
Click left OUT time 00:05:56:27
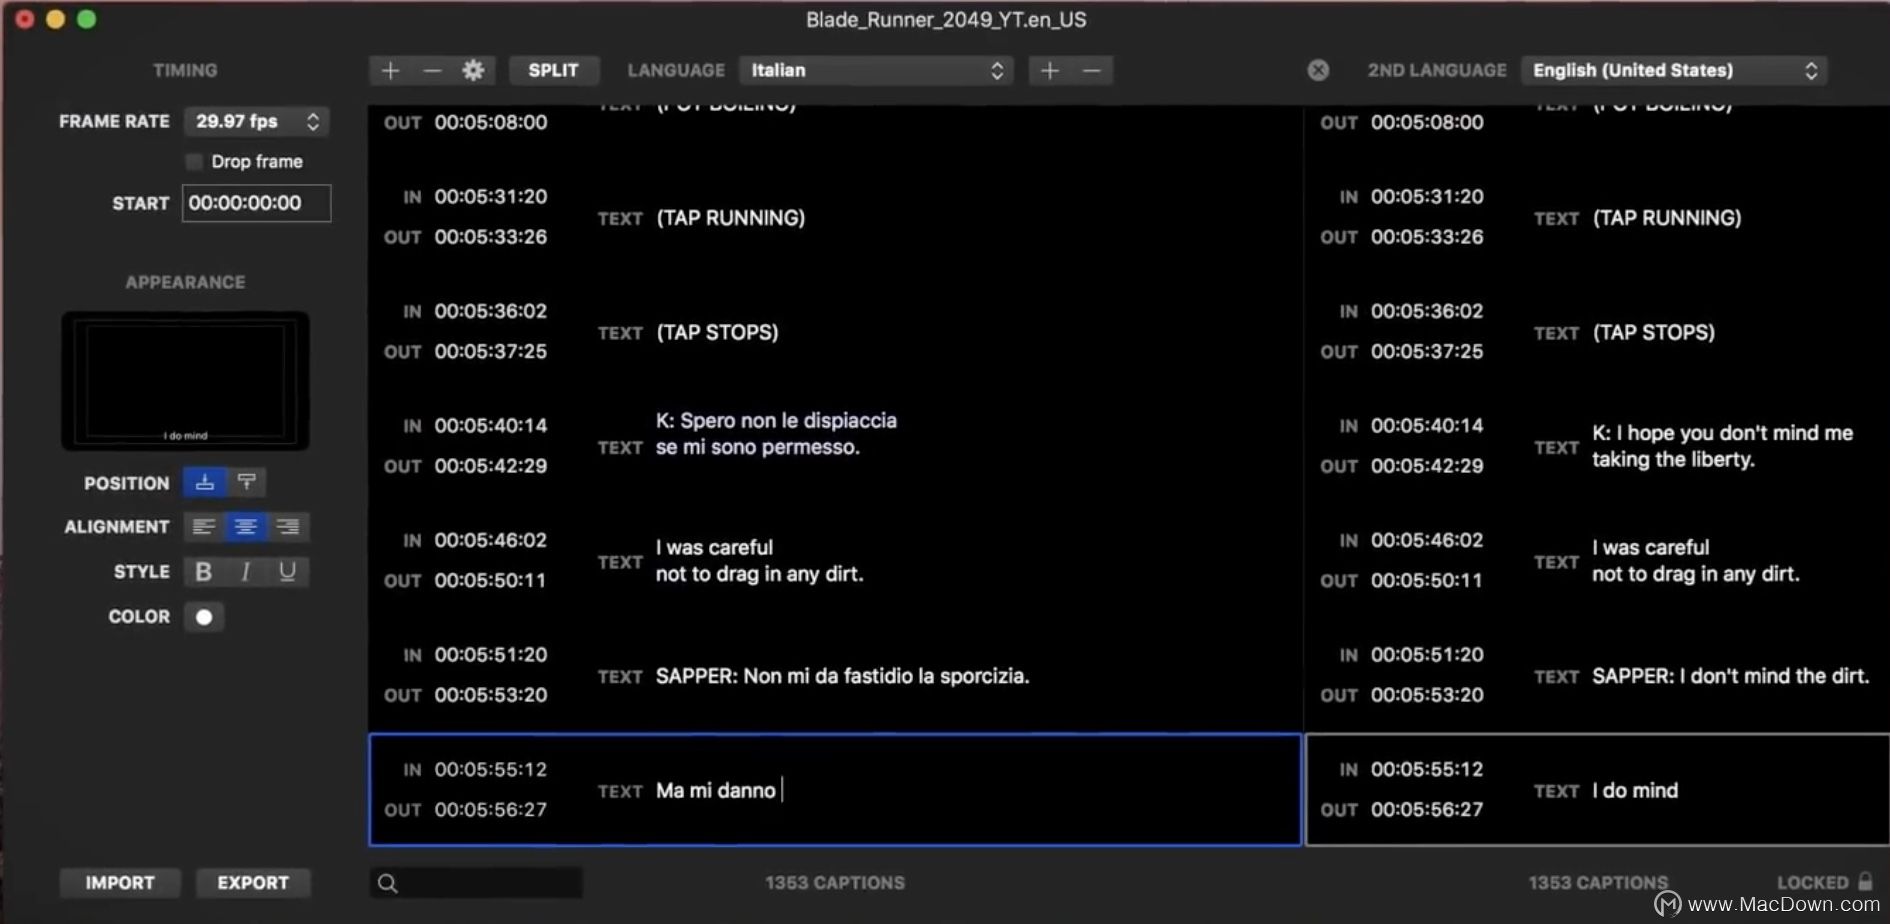click(x=491, y=809)
